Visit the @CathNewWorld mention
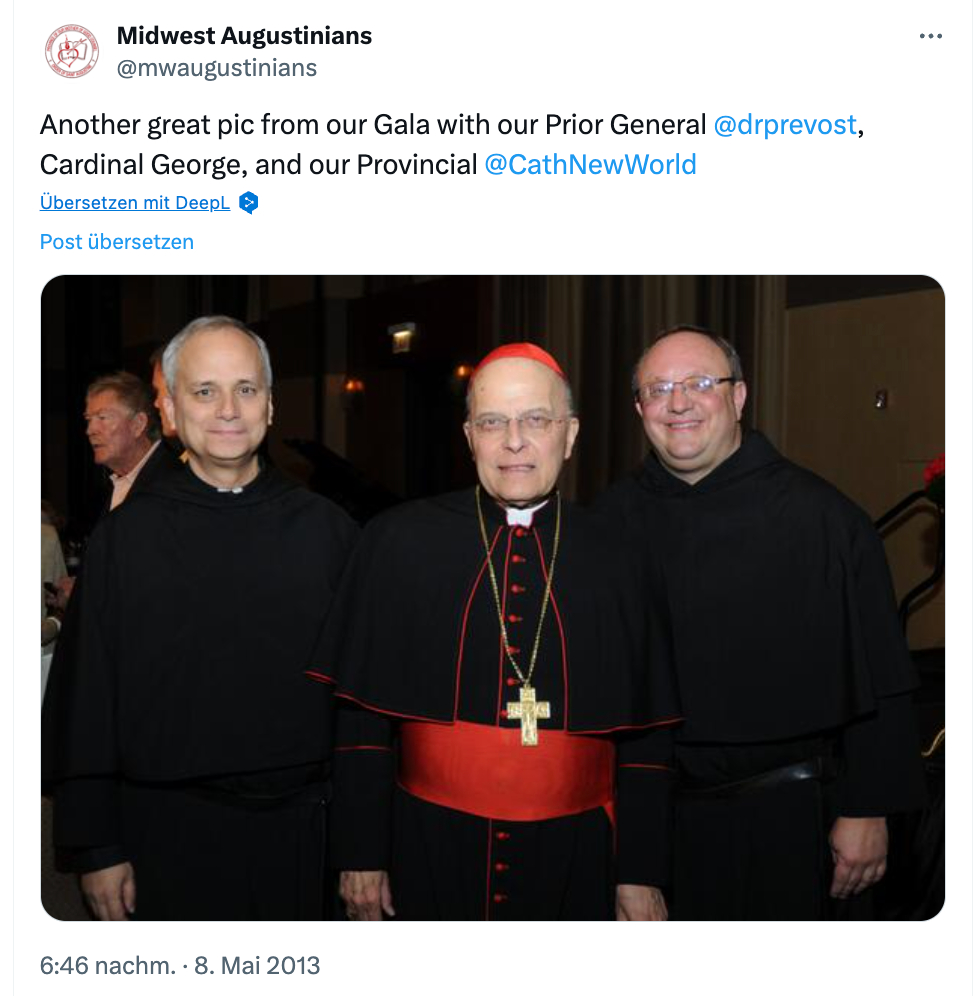 pos(590,164)
